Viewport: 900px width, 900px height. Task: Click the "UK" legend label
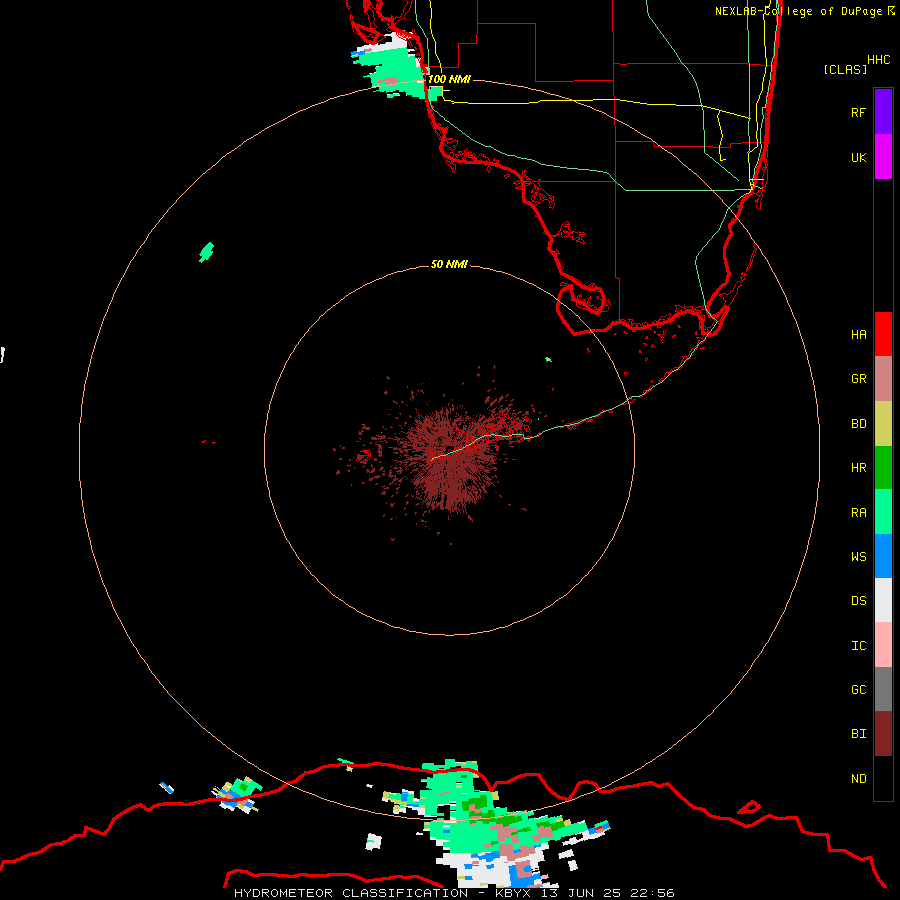tap(858, 157)
